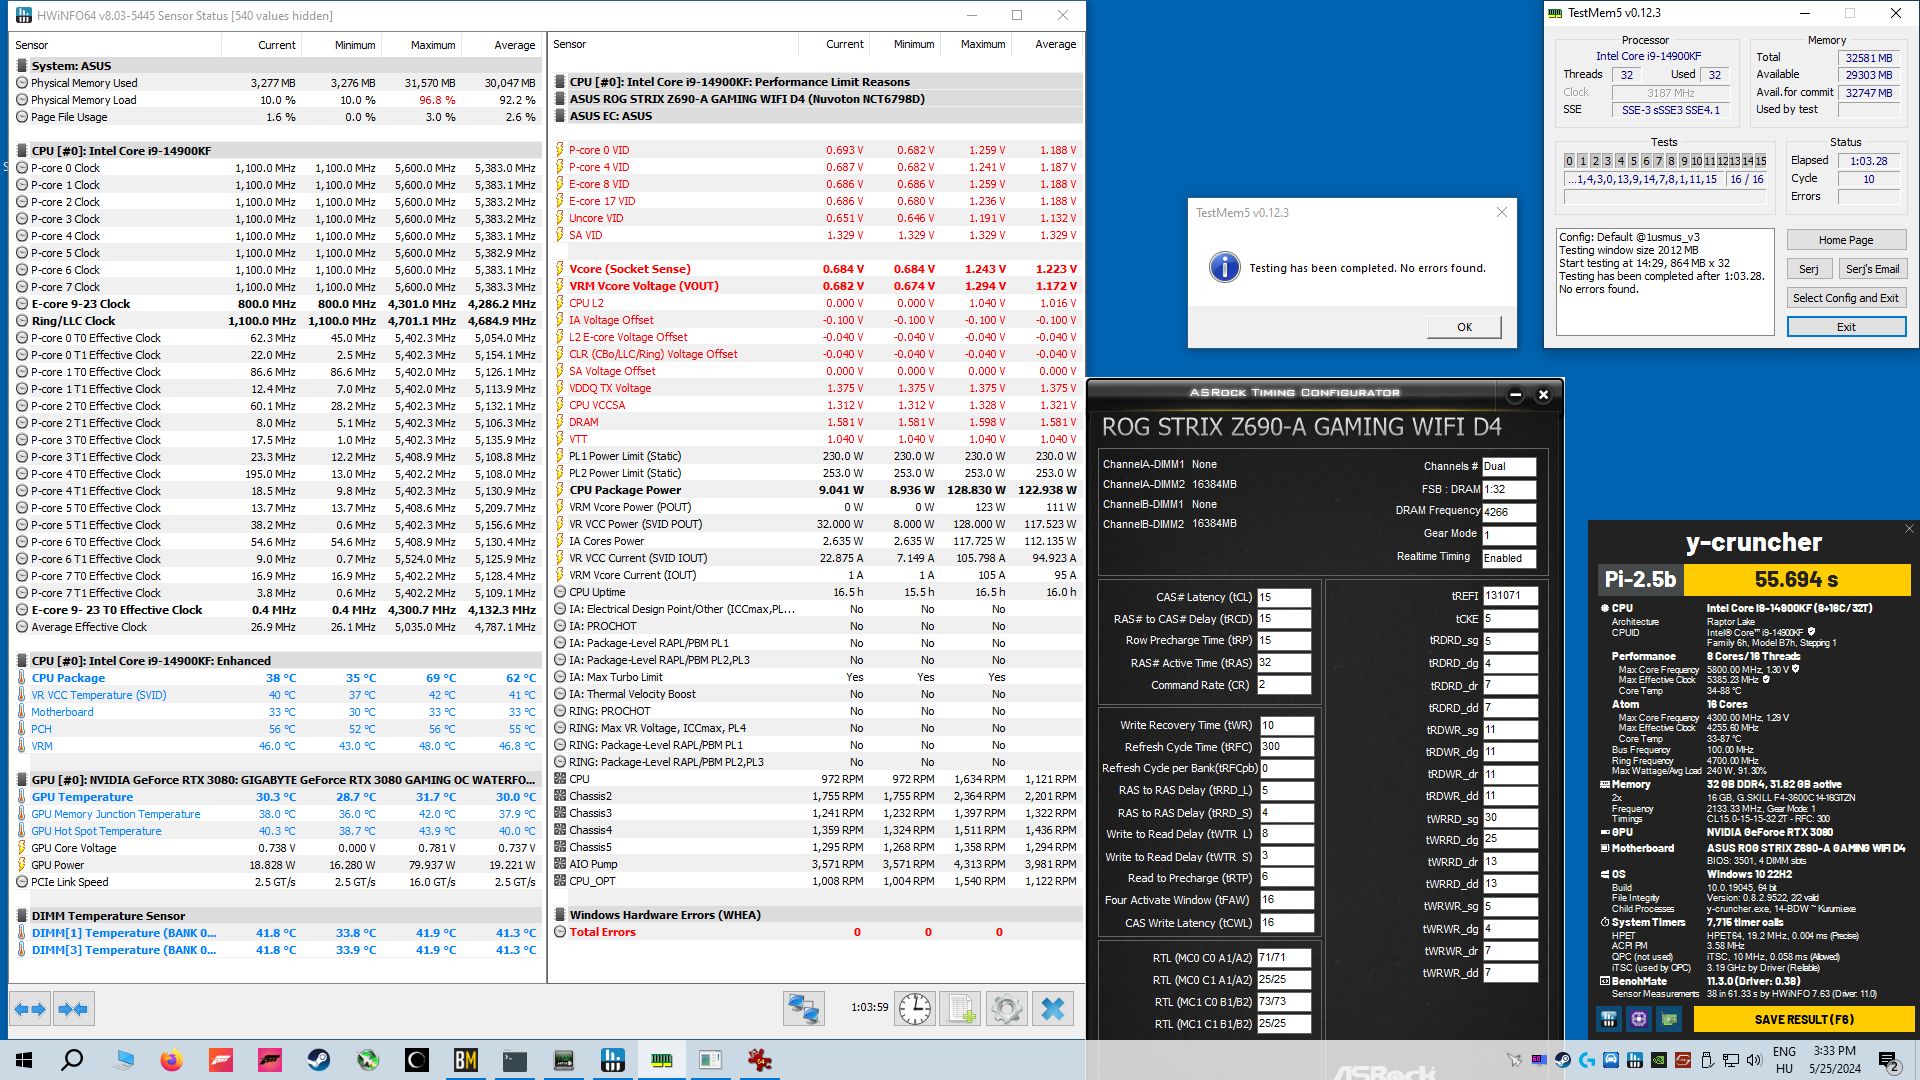Click the purple CPU chip icon in y-cruncher panel
Viewport: 1920px width, 1080px height.
pyautogui.click(x=1638, y=1019)
